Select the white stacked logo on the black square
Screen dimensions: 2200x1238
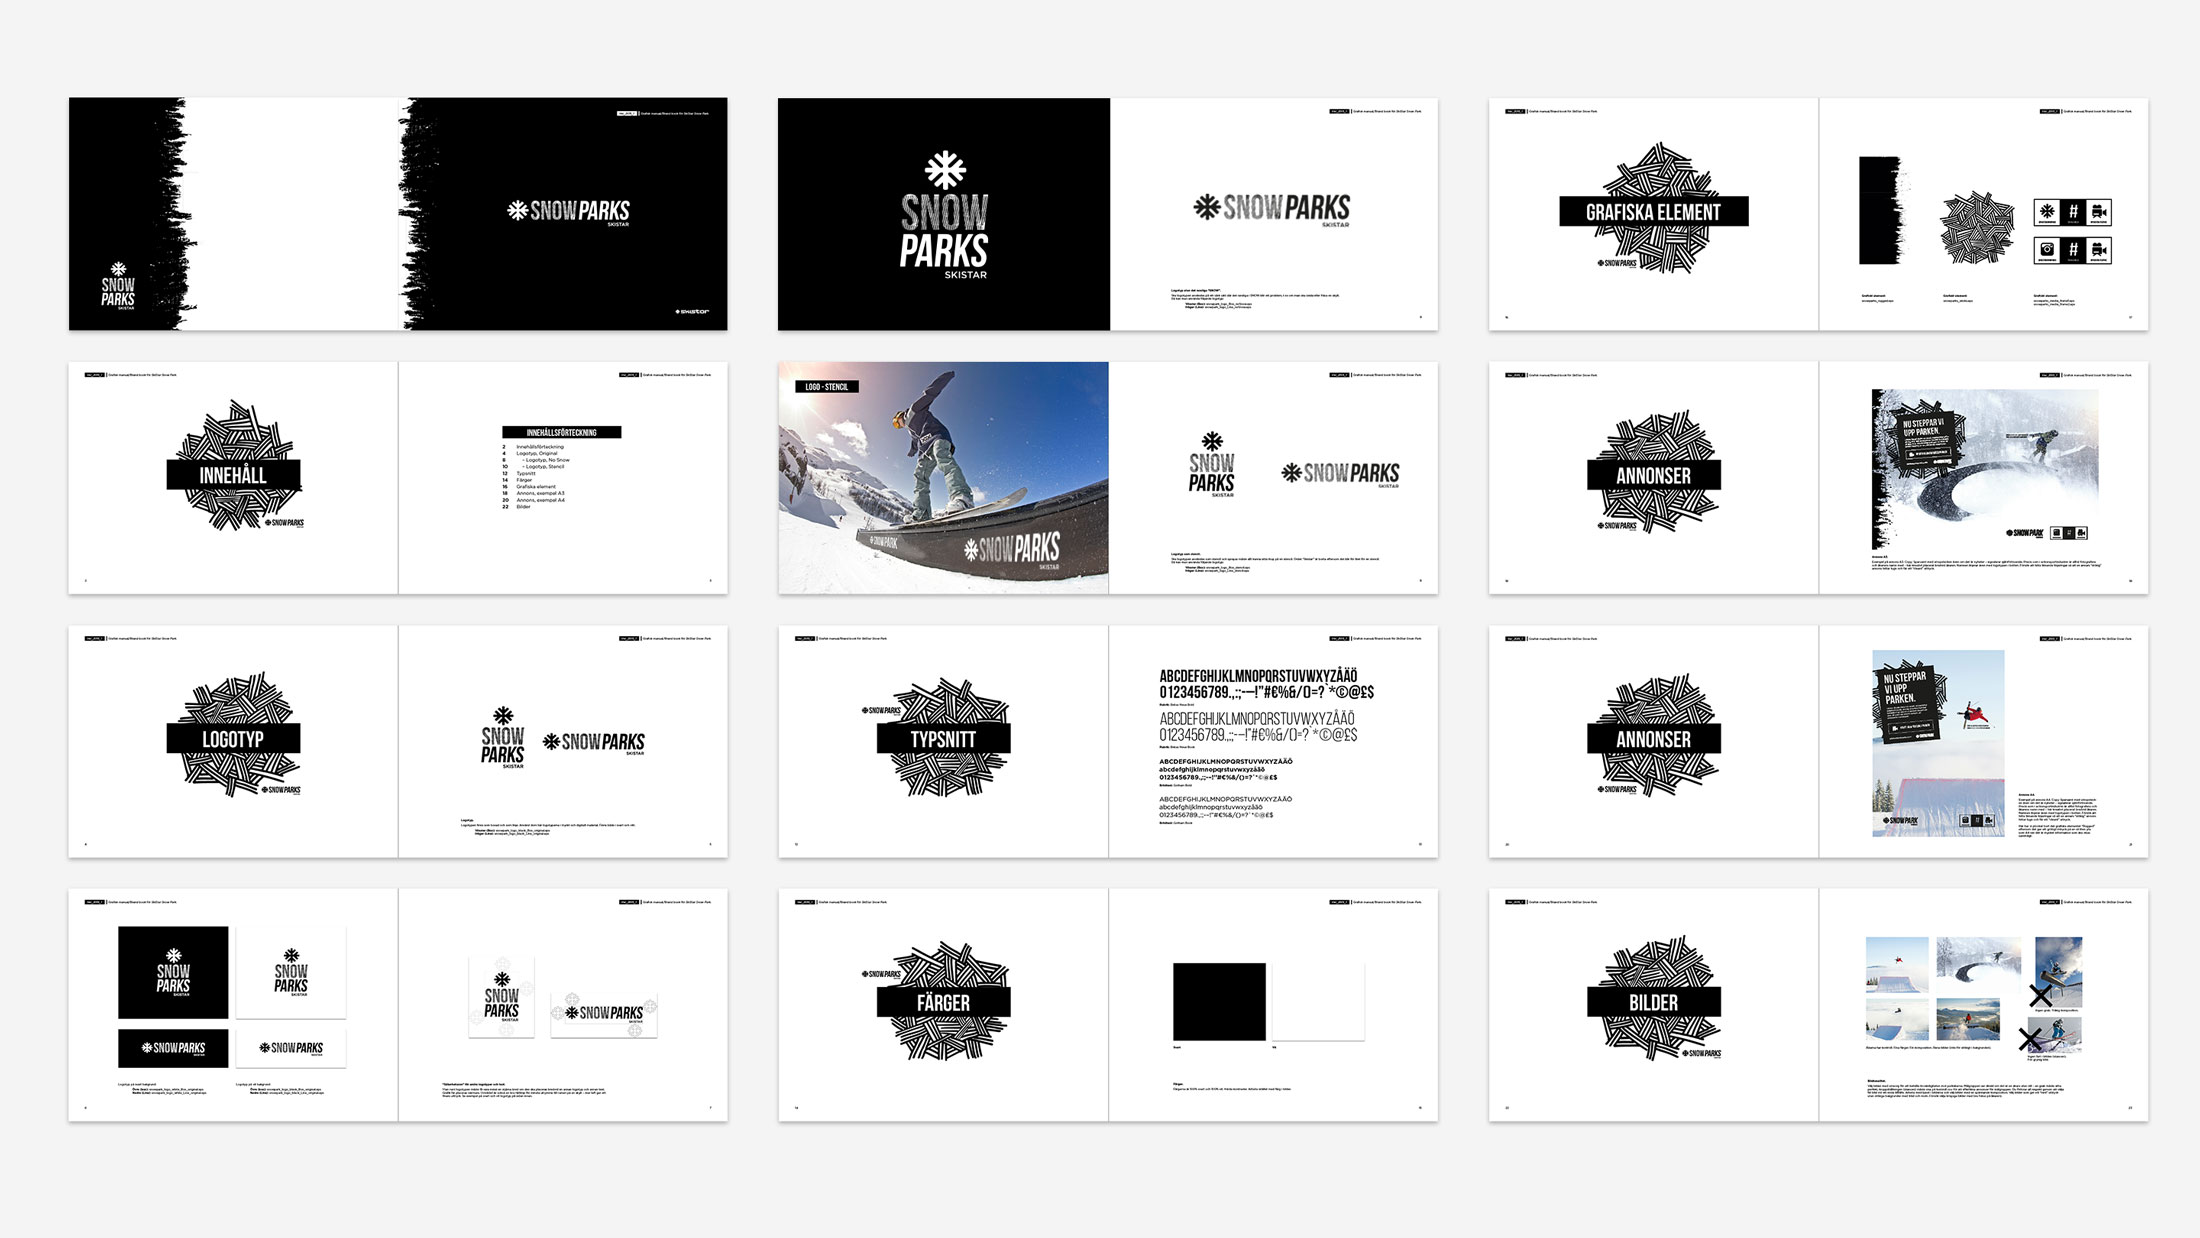coord(173,972)
